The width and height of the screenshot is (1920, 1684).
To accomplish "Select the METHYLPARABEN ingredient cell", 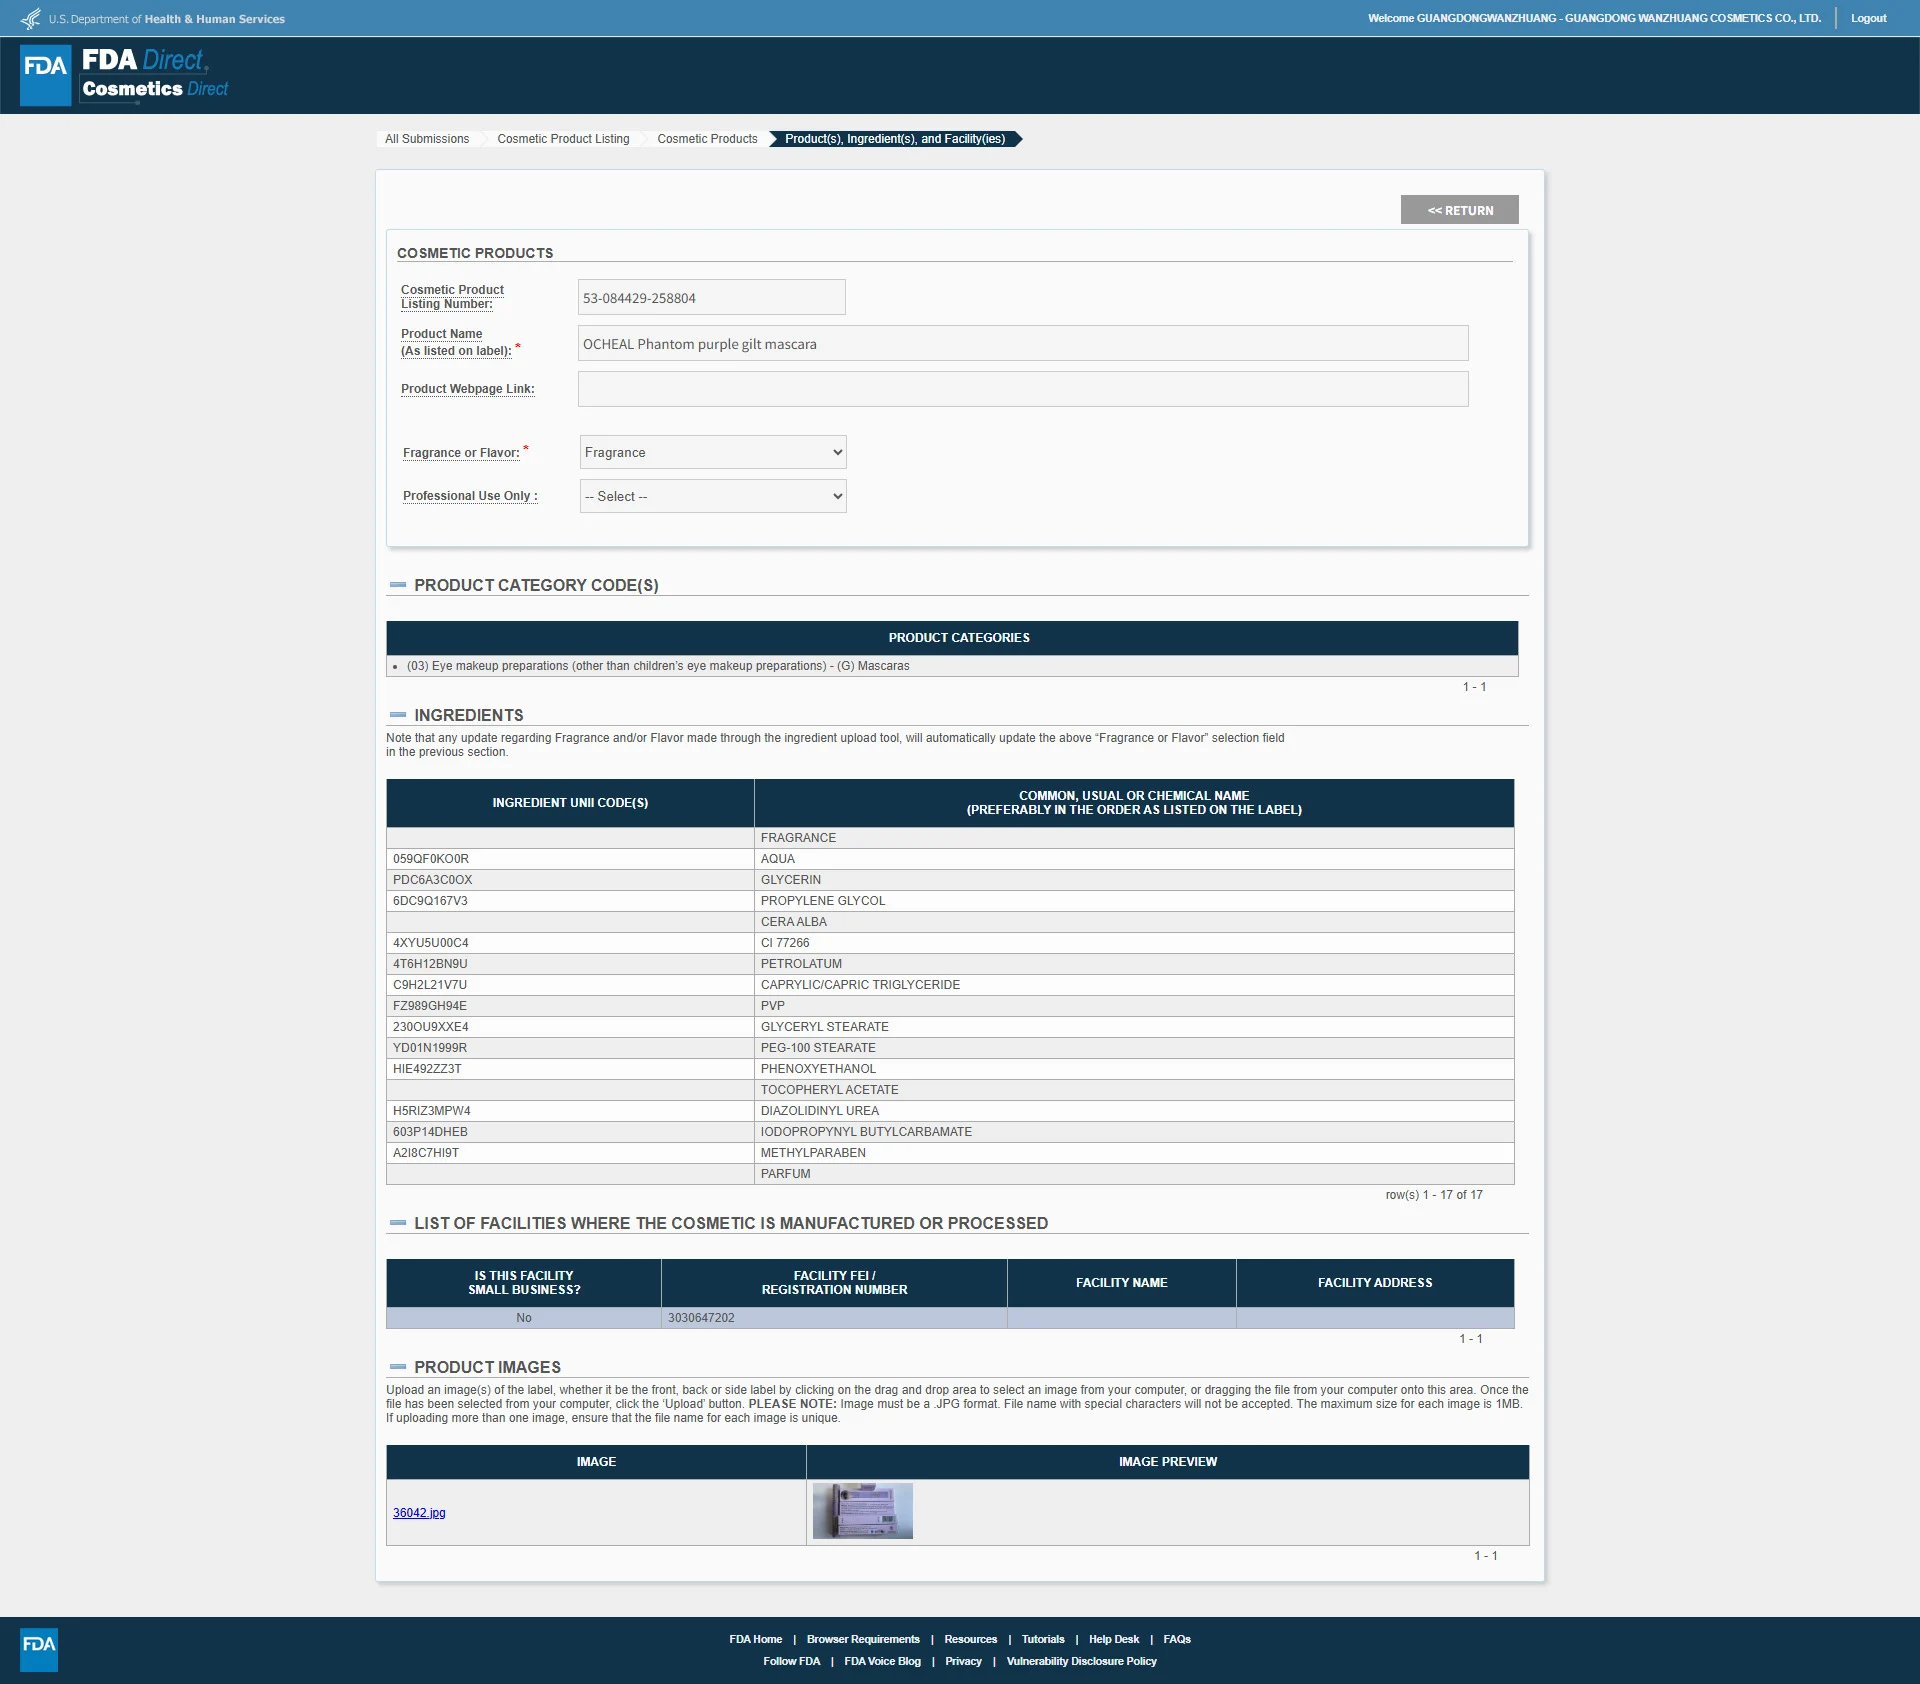I will [x=1134, y=1153].
